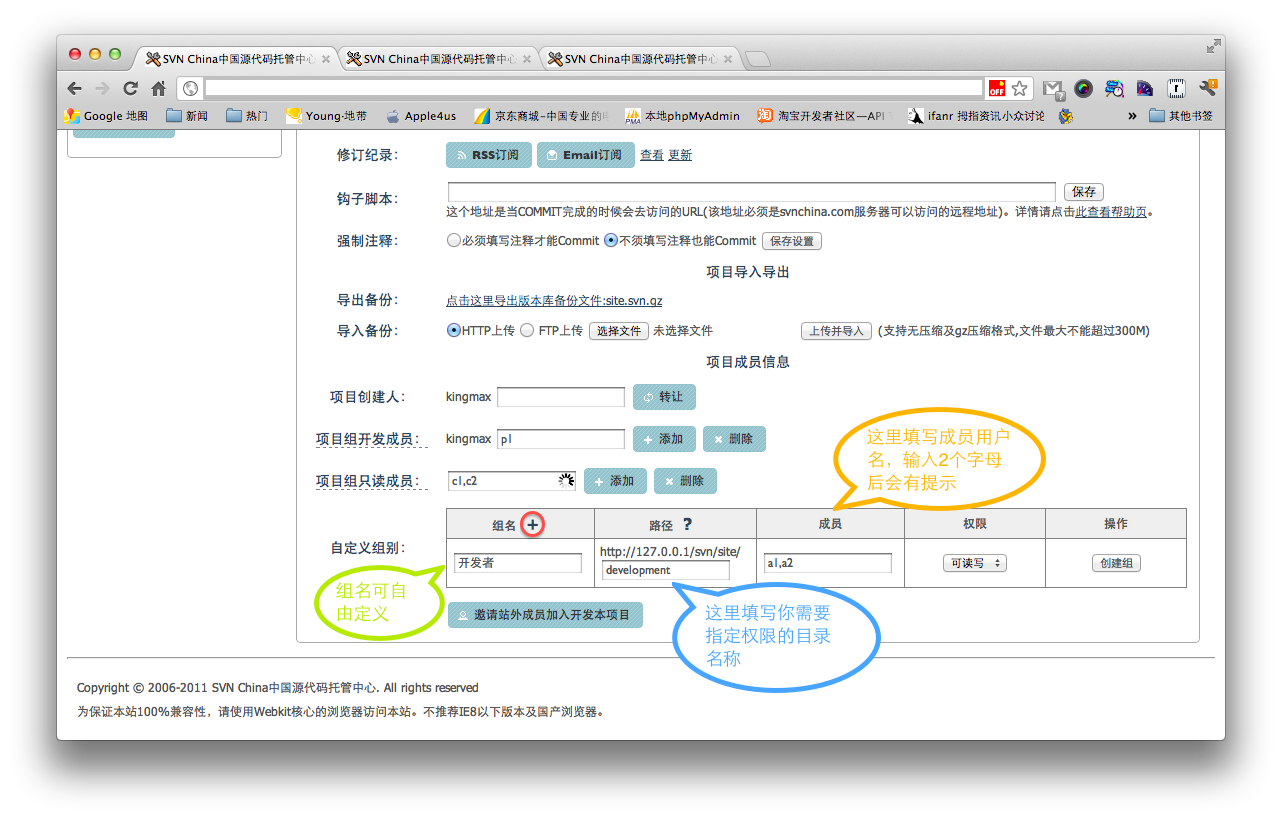Screen dimensions: 1282x819
Task: Close the third SVN China tab
Action: coord(728,59)
